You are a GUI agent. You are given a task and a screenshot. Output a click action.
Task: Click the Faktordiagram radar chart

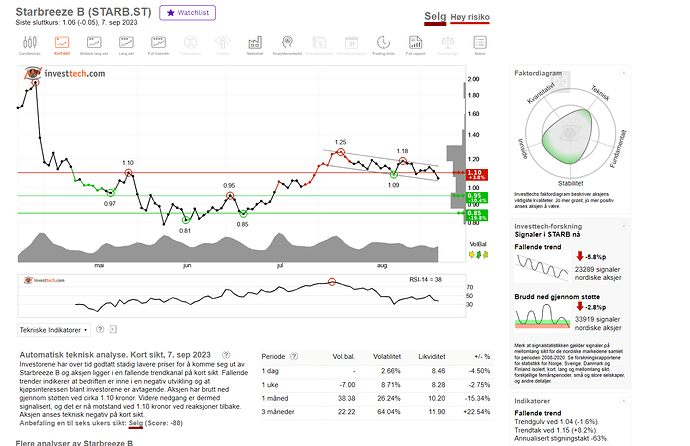(x=570, y=134)
